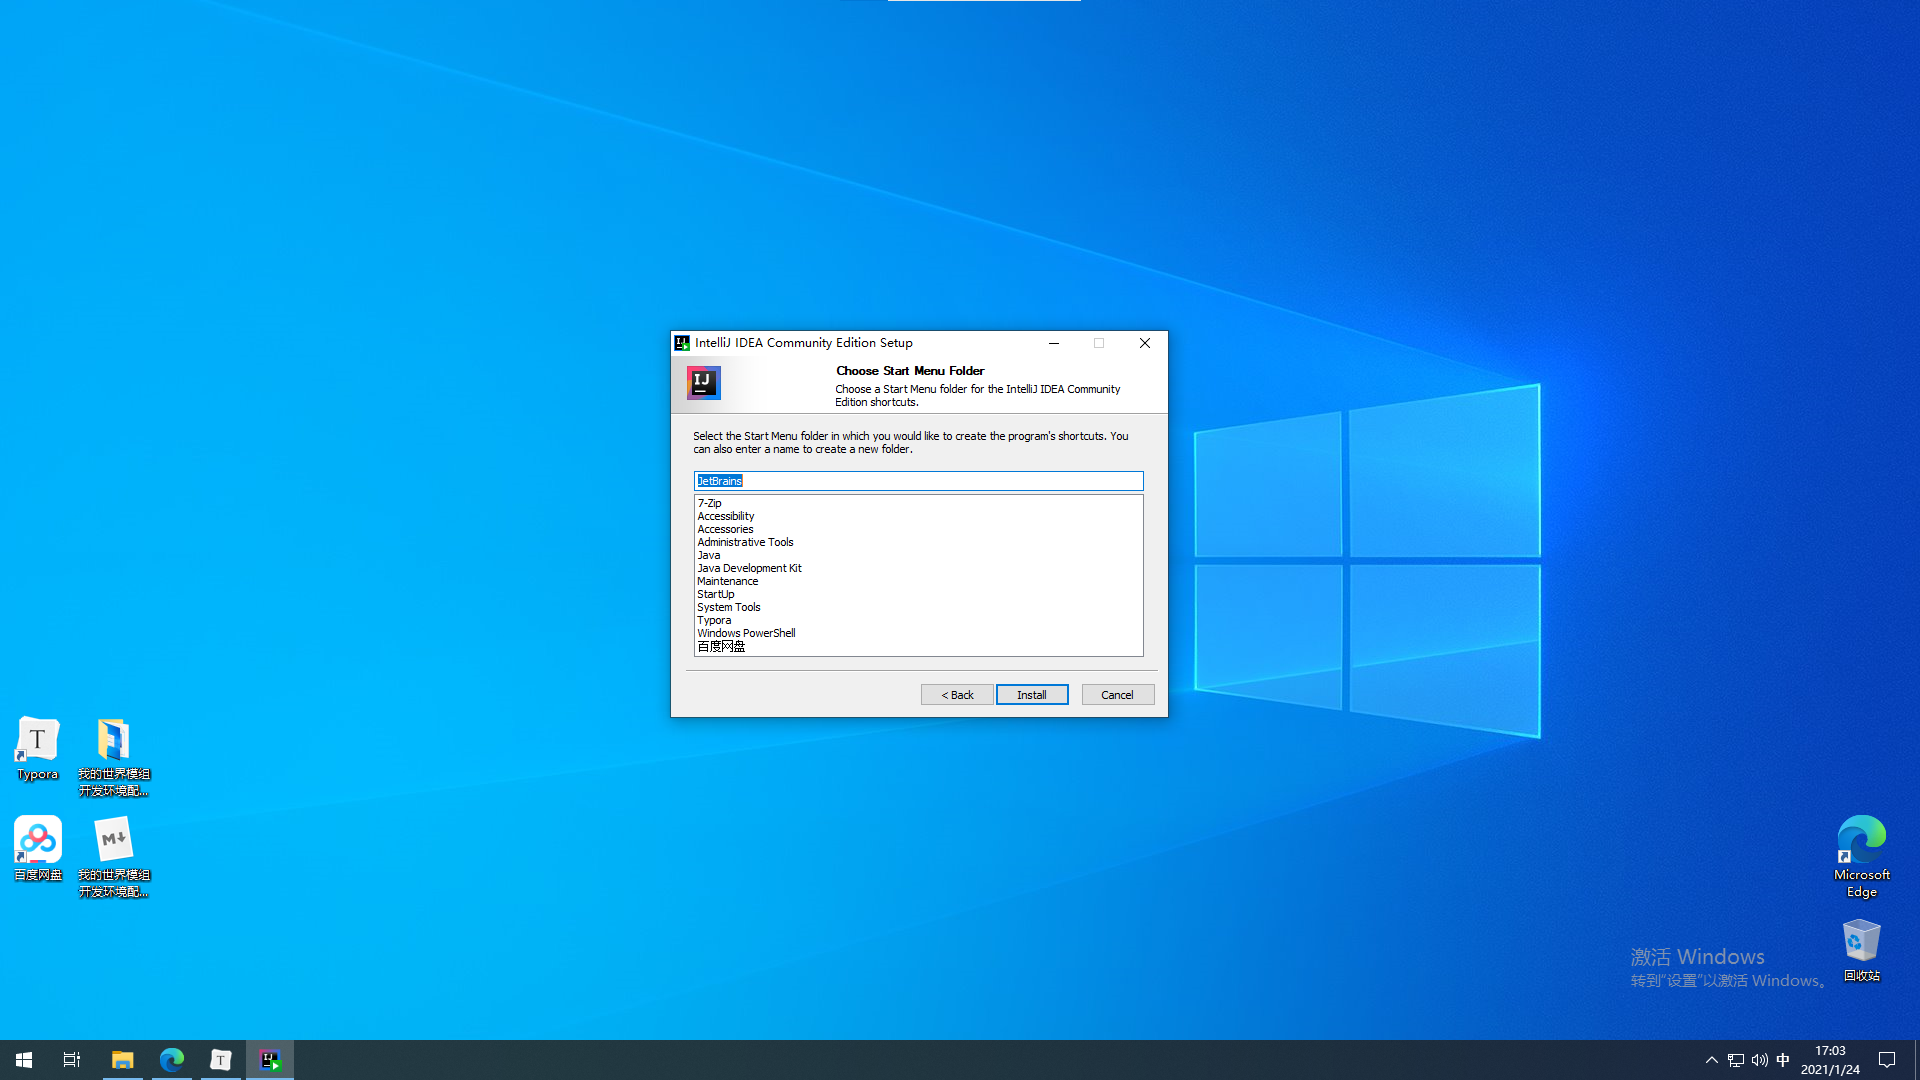The image size is (1920, 1080).
Task: Choose Administrative Tools from the list
Action: tap(745, 542)
